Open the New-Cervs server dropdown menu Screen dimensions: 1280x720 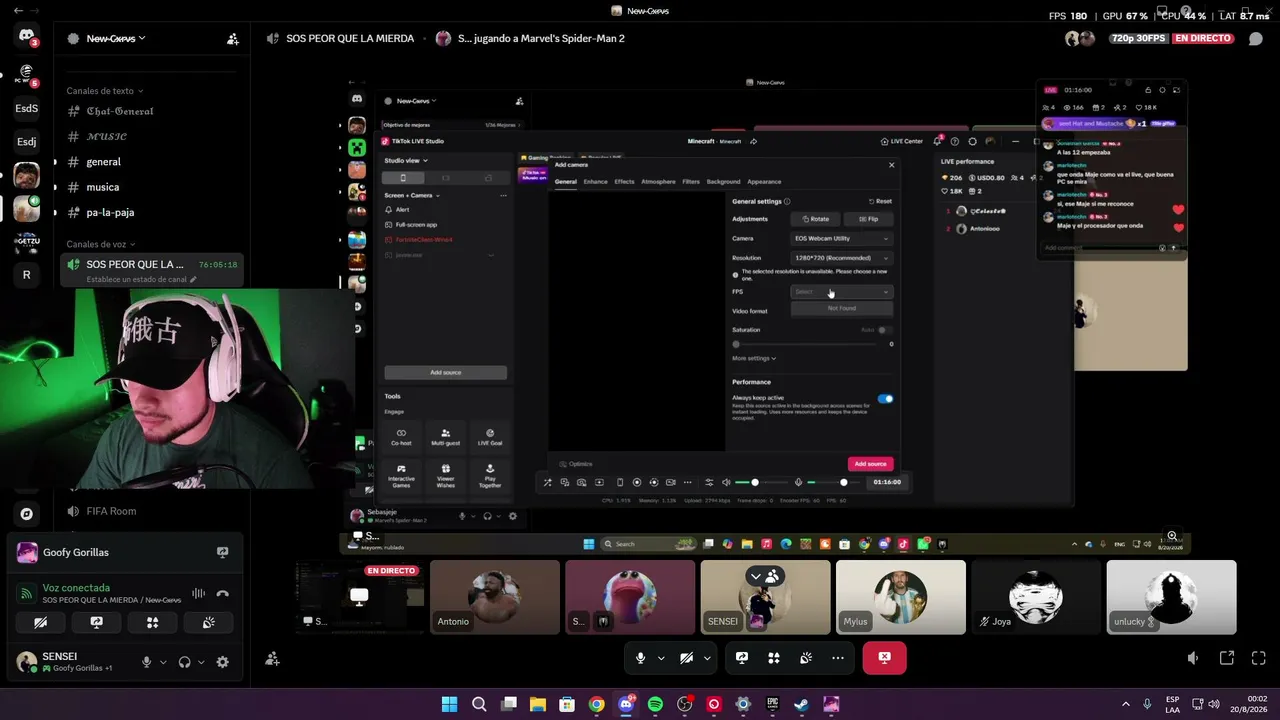pyautogui.click(x=116, y=39)
